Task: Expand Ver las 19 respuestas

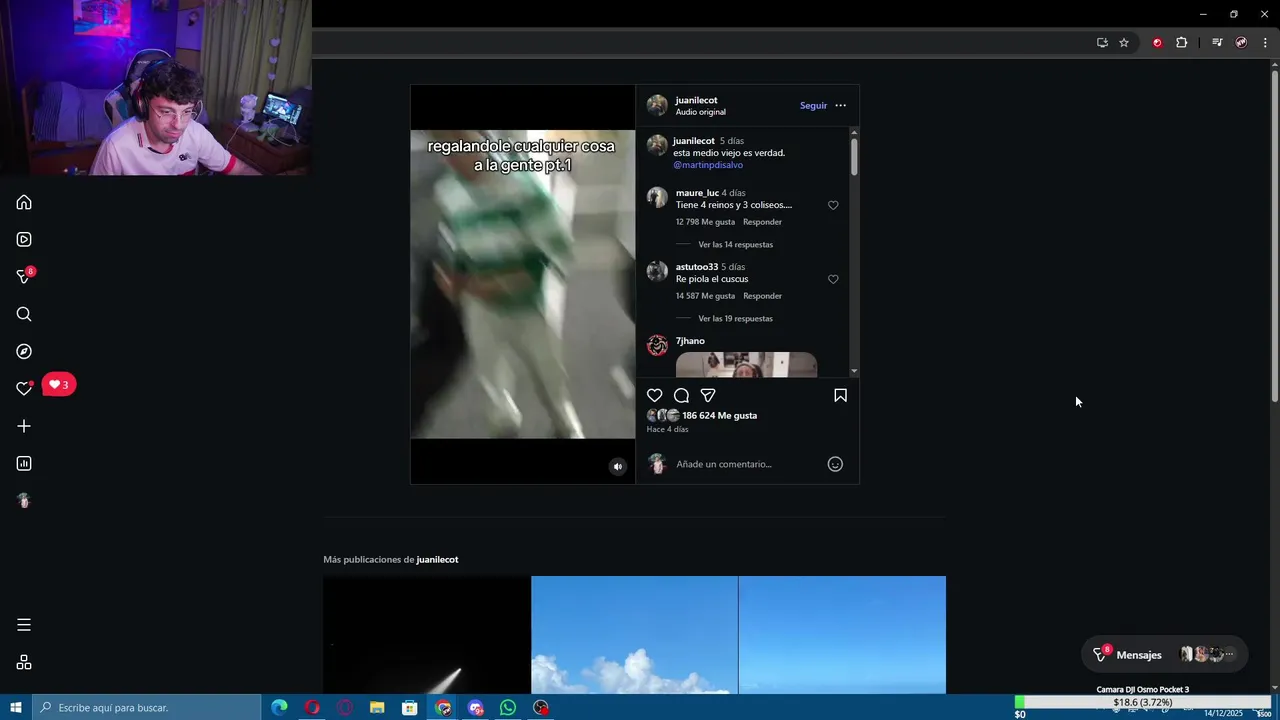Action: [735, 318]
